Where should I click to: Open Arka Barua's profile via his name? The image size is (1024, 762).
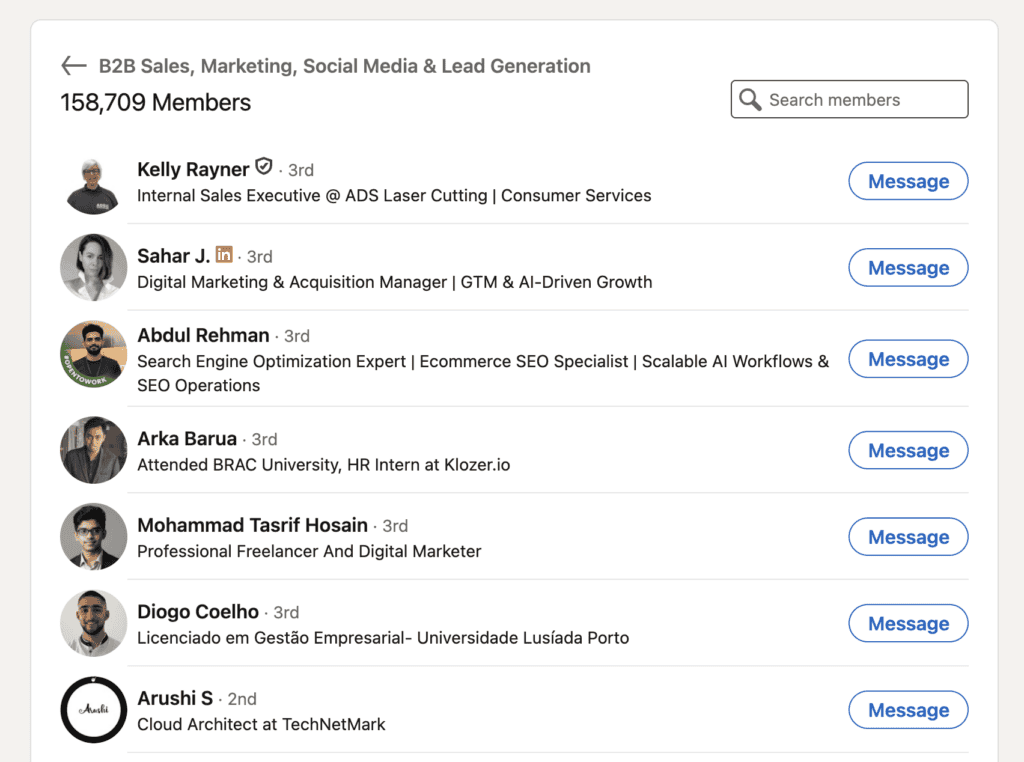pos(187,438)
